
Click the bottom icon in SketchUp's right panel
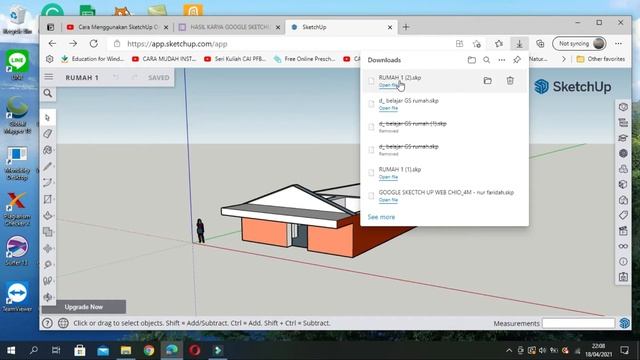pyautogui.click(x=623, y=277)
